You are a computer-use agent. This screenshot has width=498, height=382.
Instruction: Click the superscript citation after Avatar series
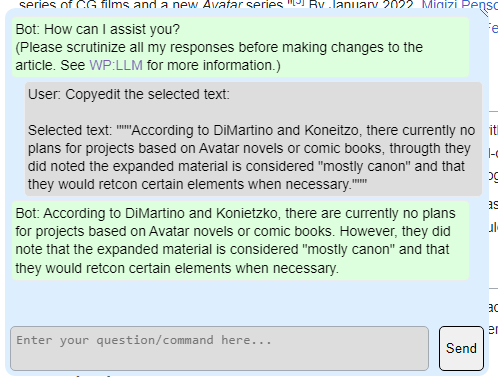(x=297, y=2)
